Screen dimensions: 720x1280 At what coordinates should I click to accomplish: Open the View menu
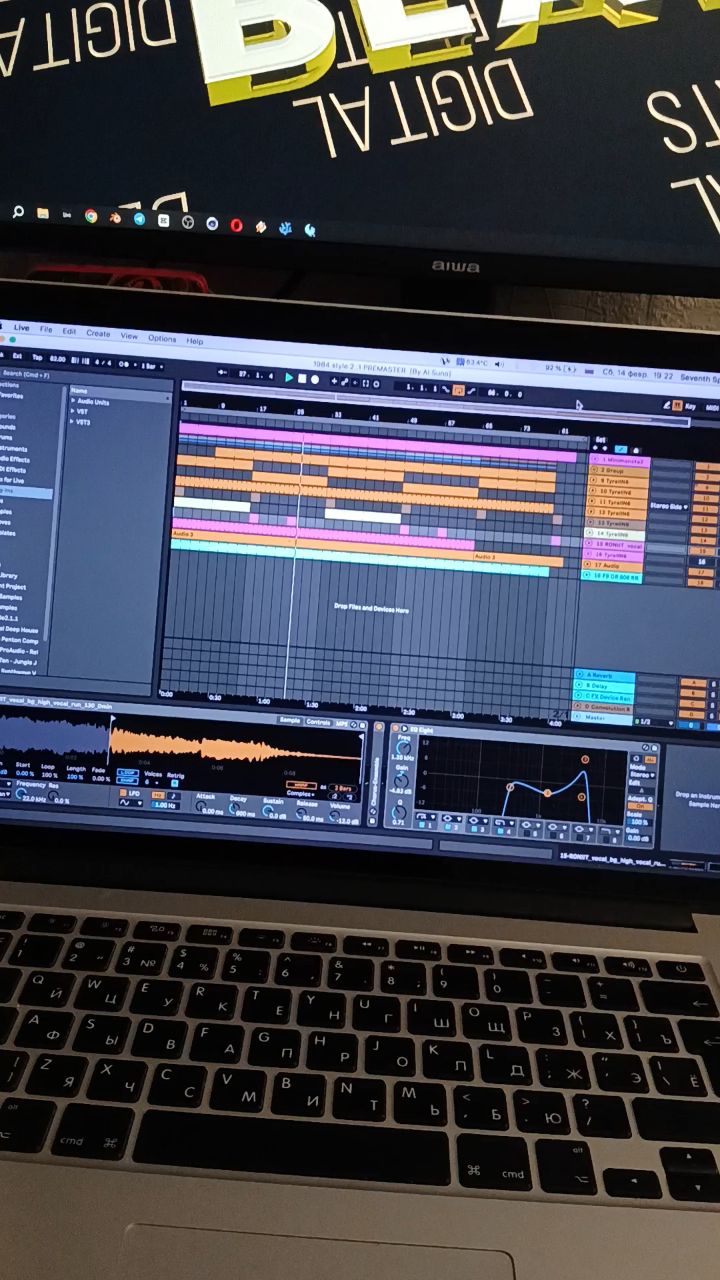coord(129,336)
